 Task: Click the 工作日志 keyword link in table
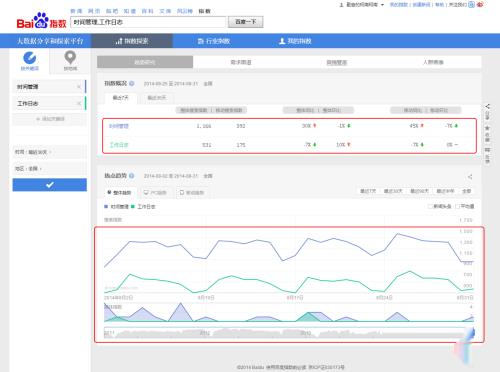119,145
